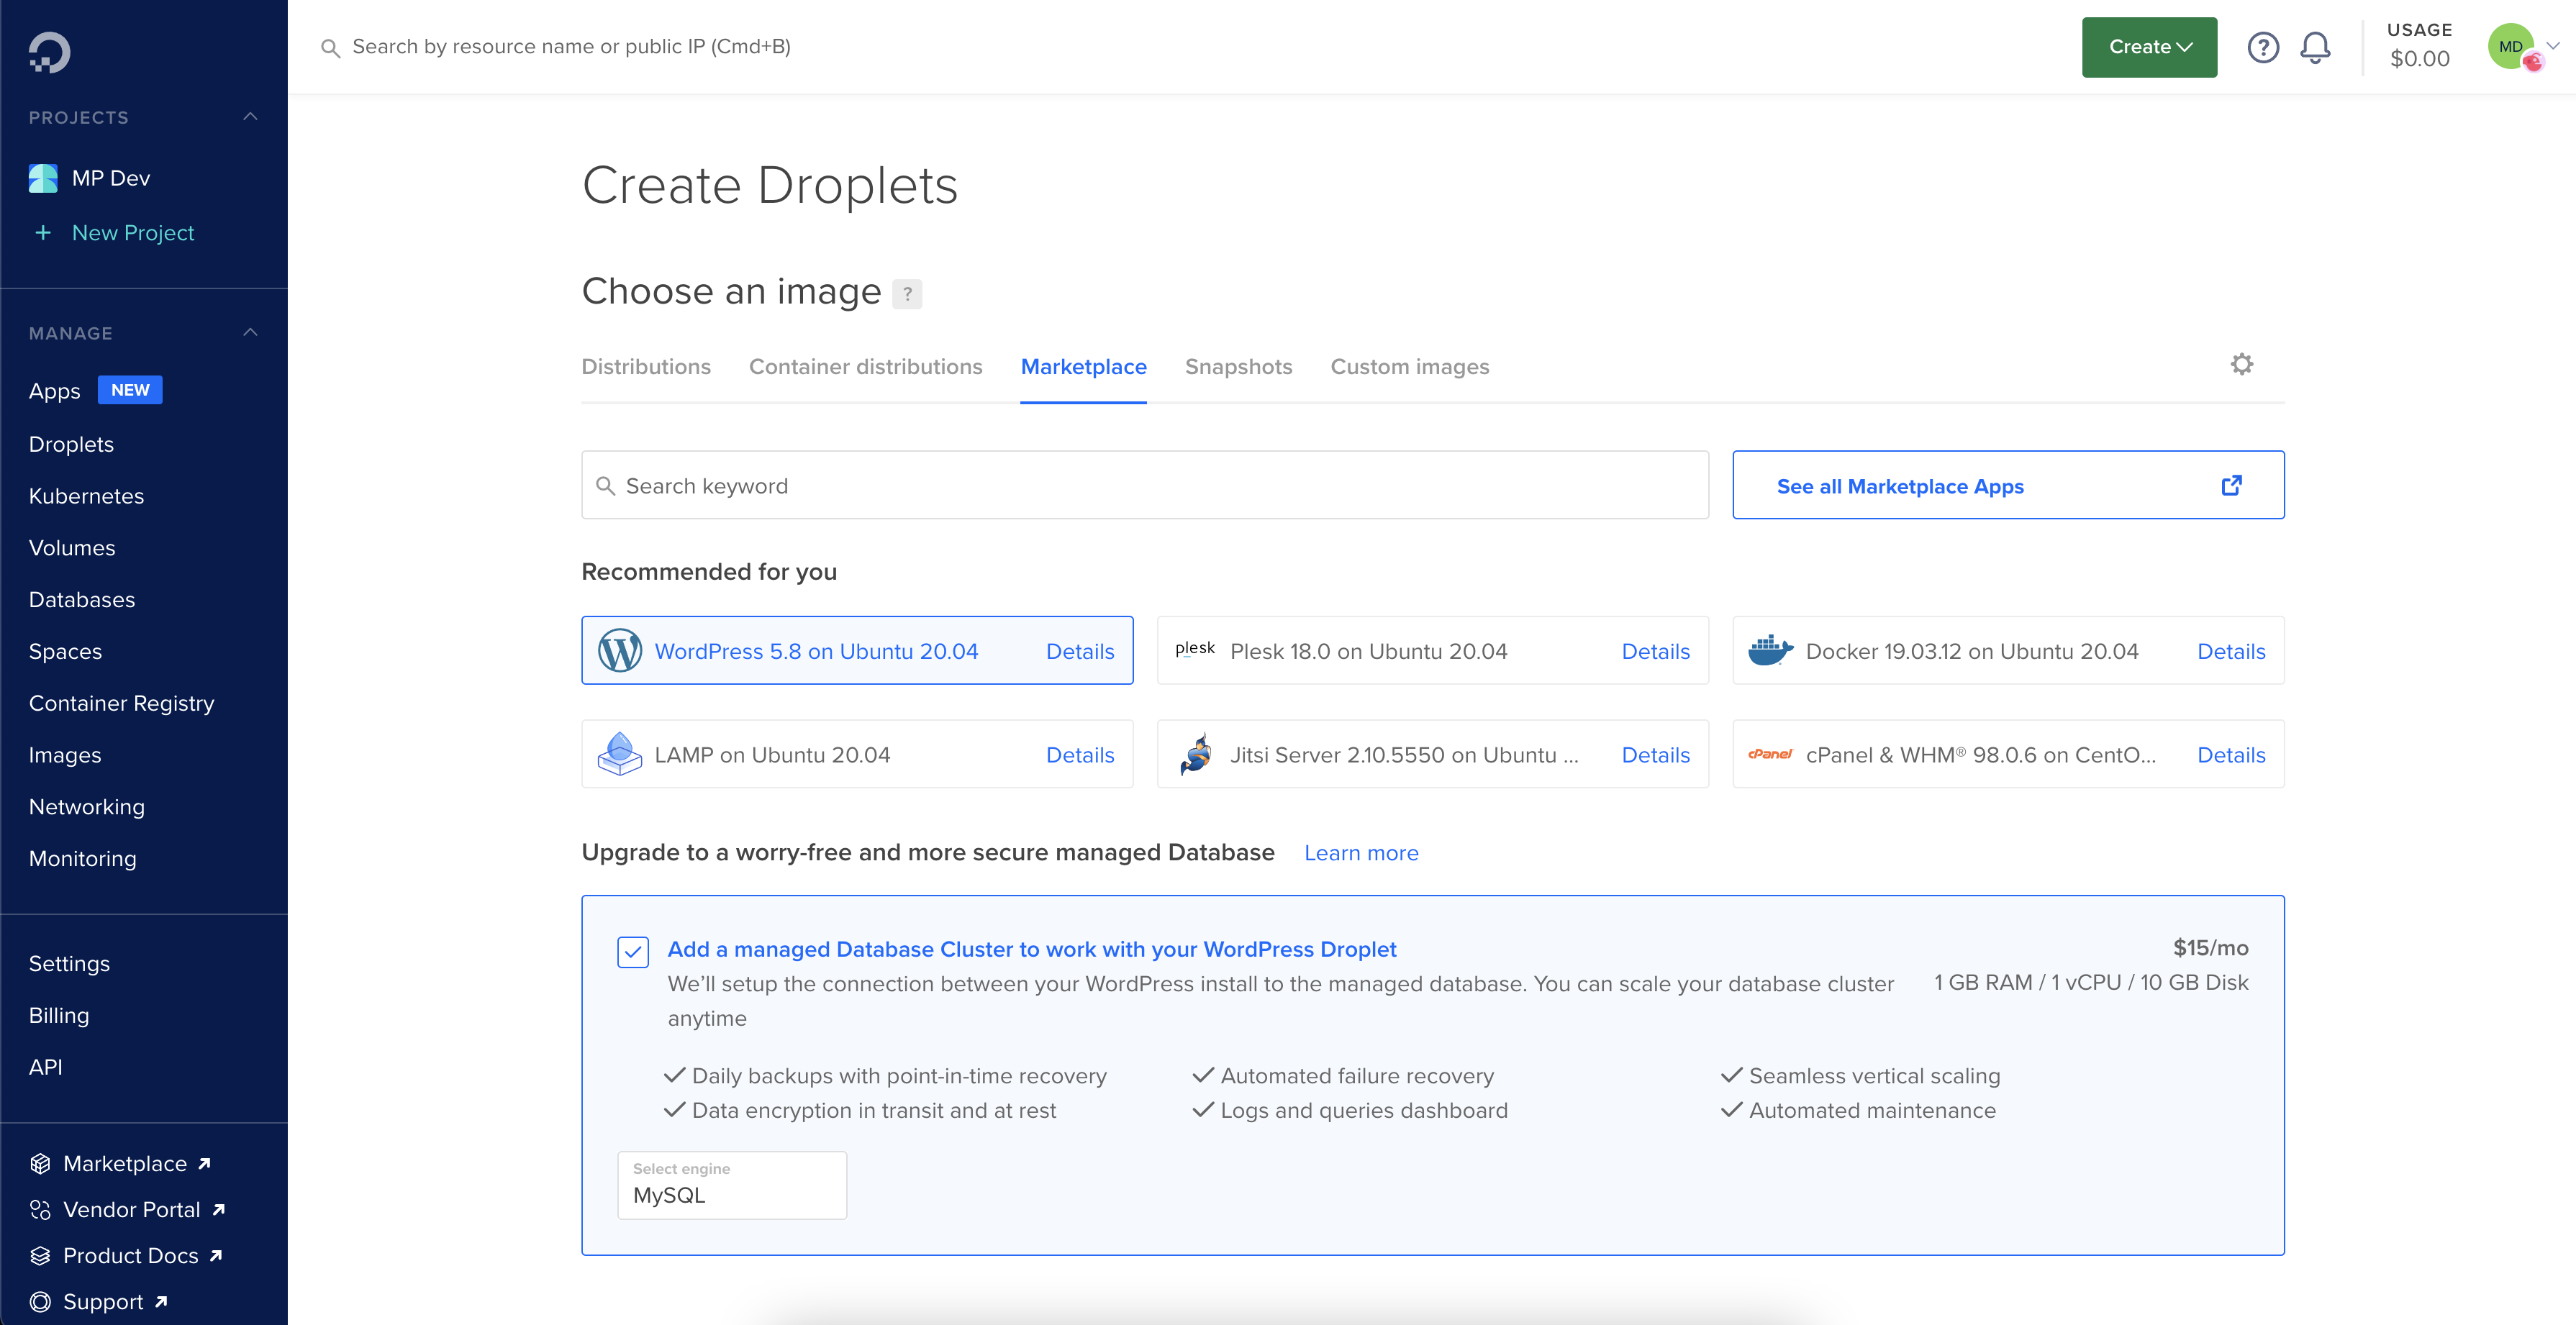Click the MD user avatar
The height and width of the screenshot is (1325, 2576).
tap(2511, 47)
